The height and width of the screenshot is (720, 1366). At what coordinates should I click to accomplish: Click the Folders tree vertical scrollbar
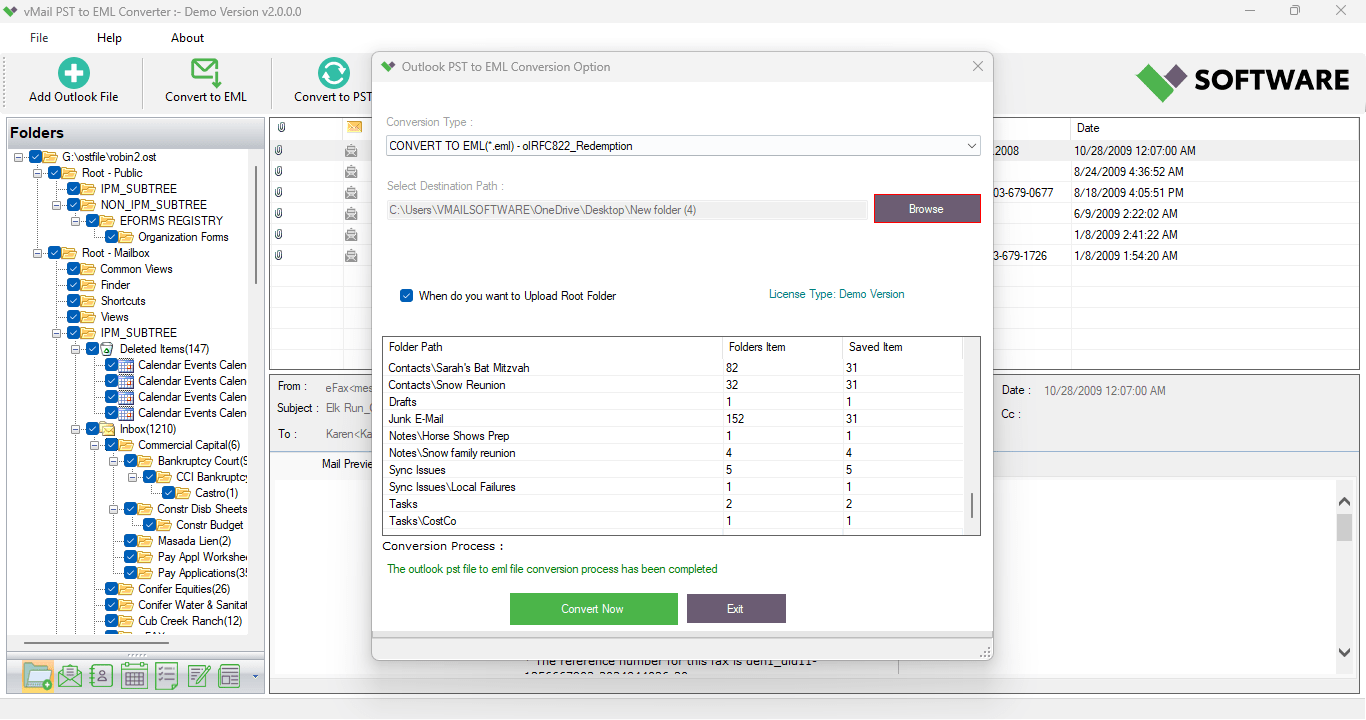click(x=256, y=224)
